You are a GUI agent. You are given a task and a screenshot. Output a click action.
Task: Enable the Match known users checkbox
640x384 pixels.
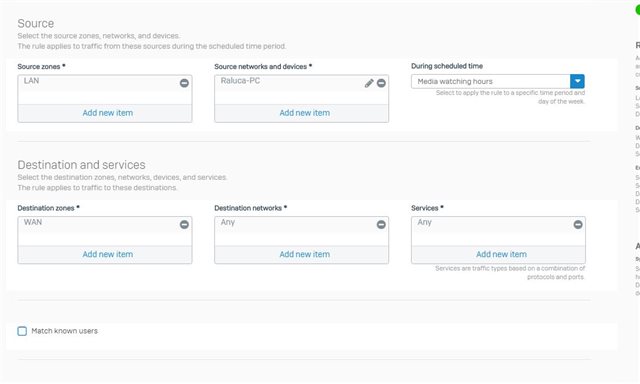point(22,331)
